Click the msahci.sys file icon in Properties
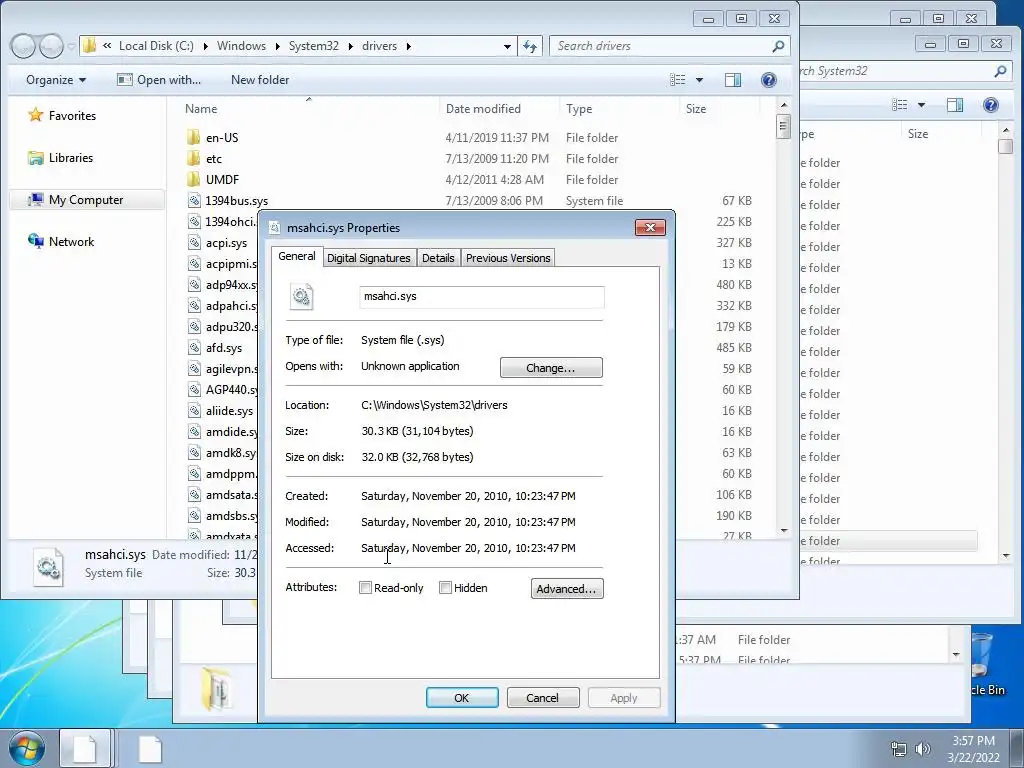Screen dimensions: 1024x768 [x=302, y=296]
